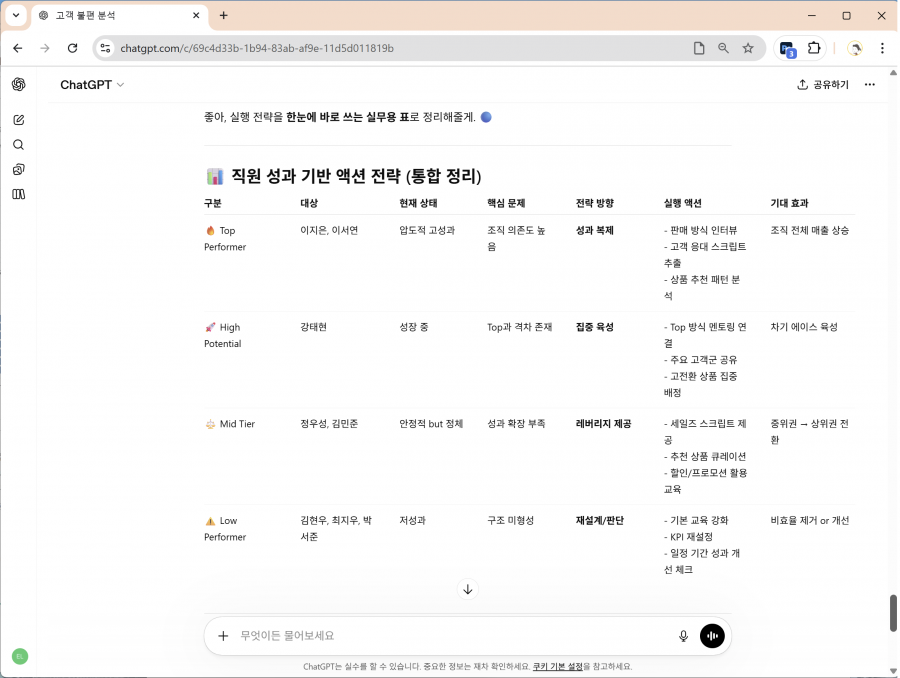Focus the 무엇이든 물어보세요 message input
Screen dimensions: 900x678
pos(450,636)
